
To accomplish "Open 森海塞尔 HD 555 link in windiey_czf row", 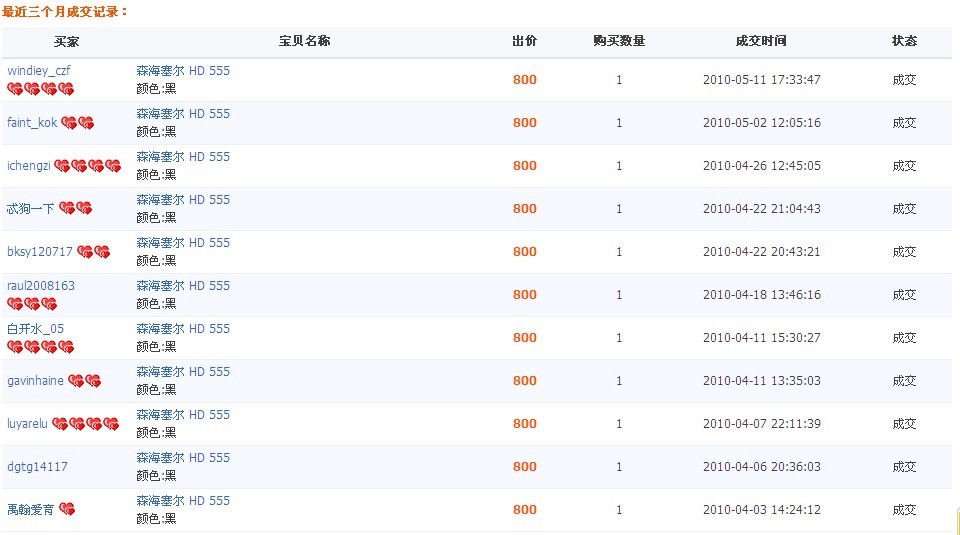I will coord(183,71).
